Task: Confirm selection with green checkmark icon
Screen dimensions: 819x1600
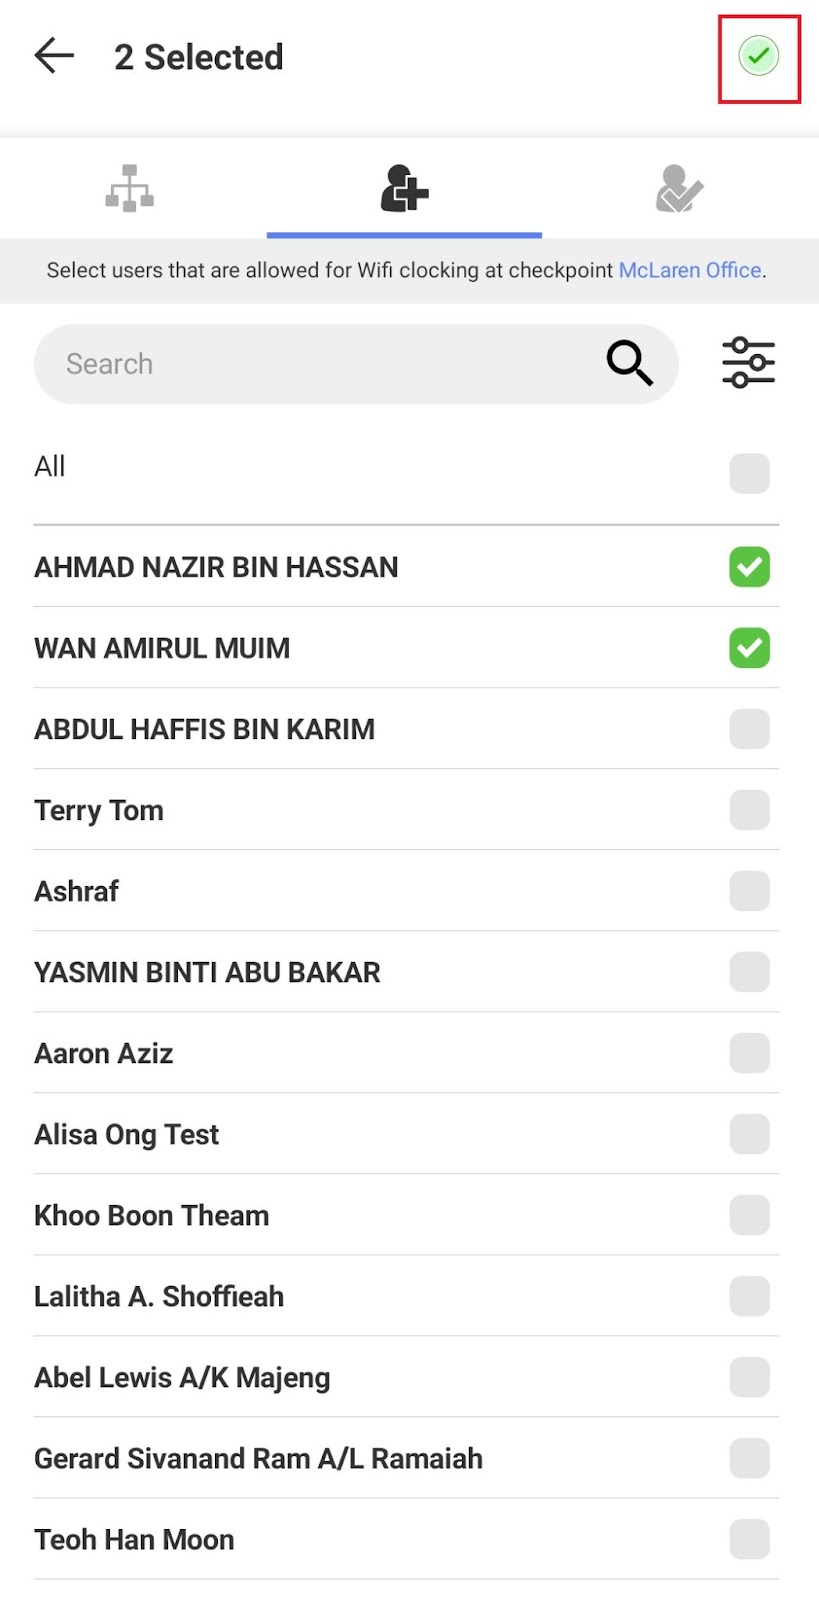Action: (758, 56)
